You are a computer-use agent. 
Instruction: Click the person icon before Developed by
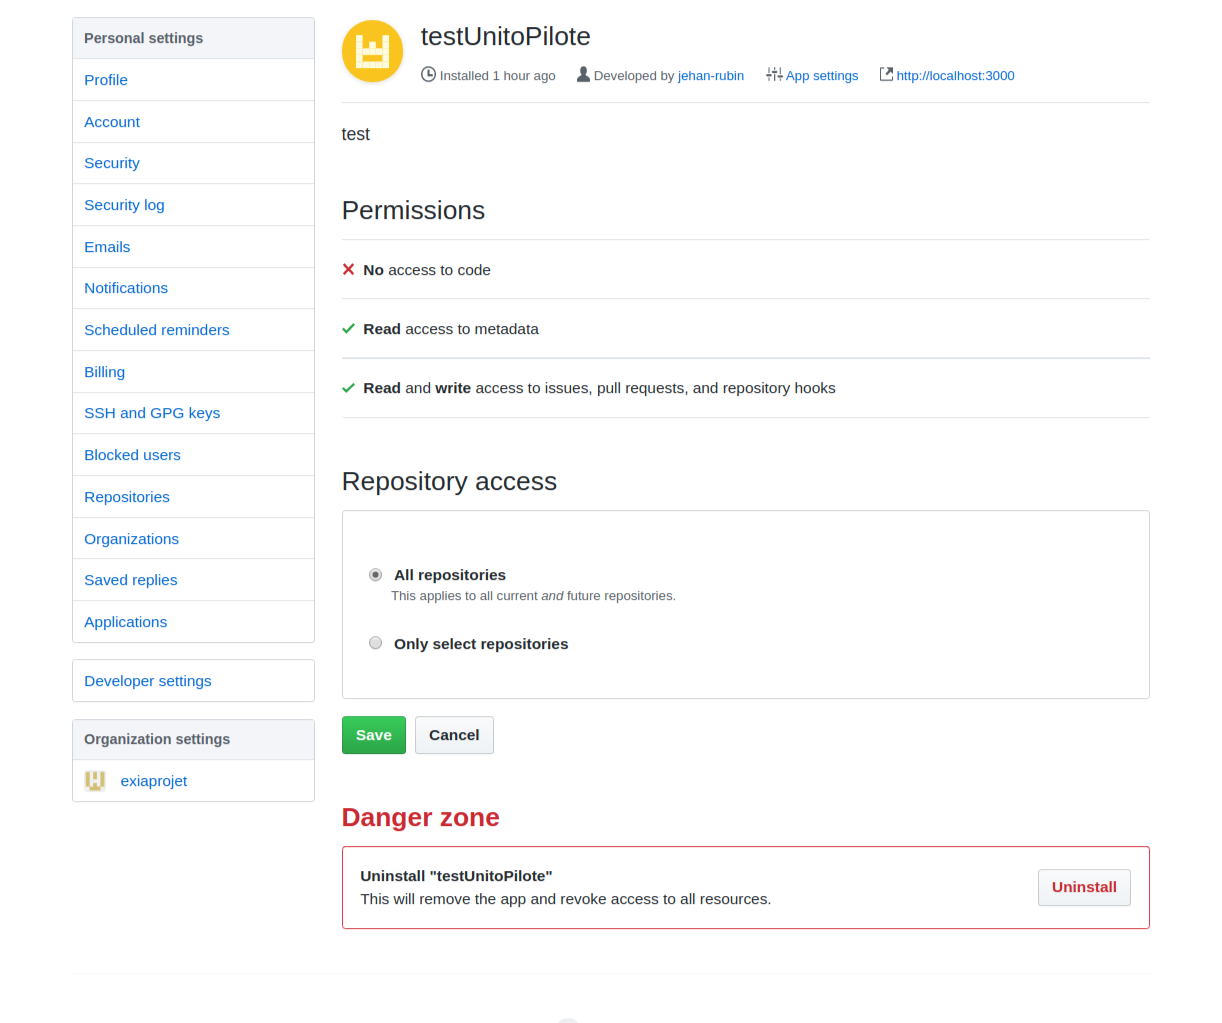(x=583, y=74)
